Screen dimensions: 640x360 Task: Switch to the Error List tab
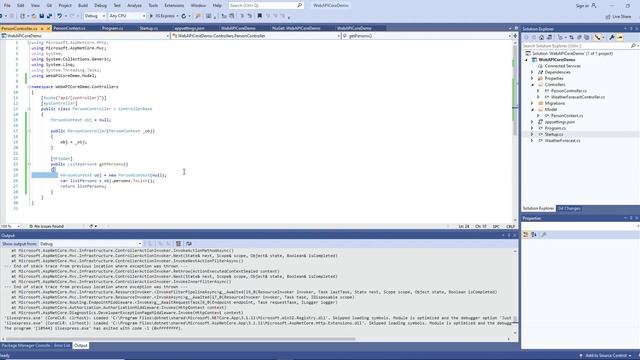tap(62, 346)
